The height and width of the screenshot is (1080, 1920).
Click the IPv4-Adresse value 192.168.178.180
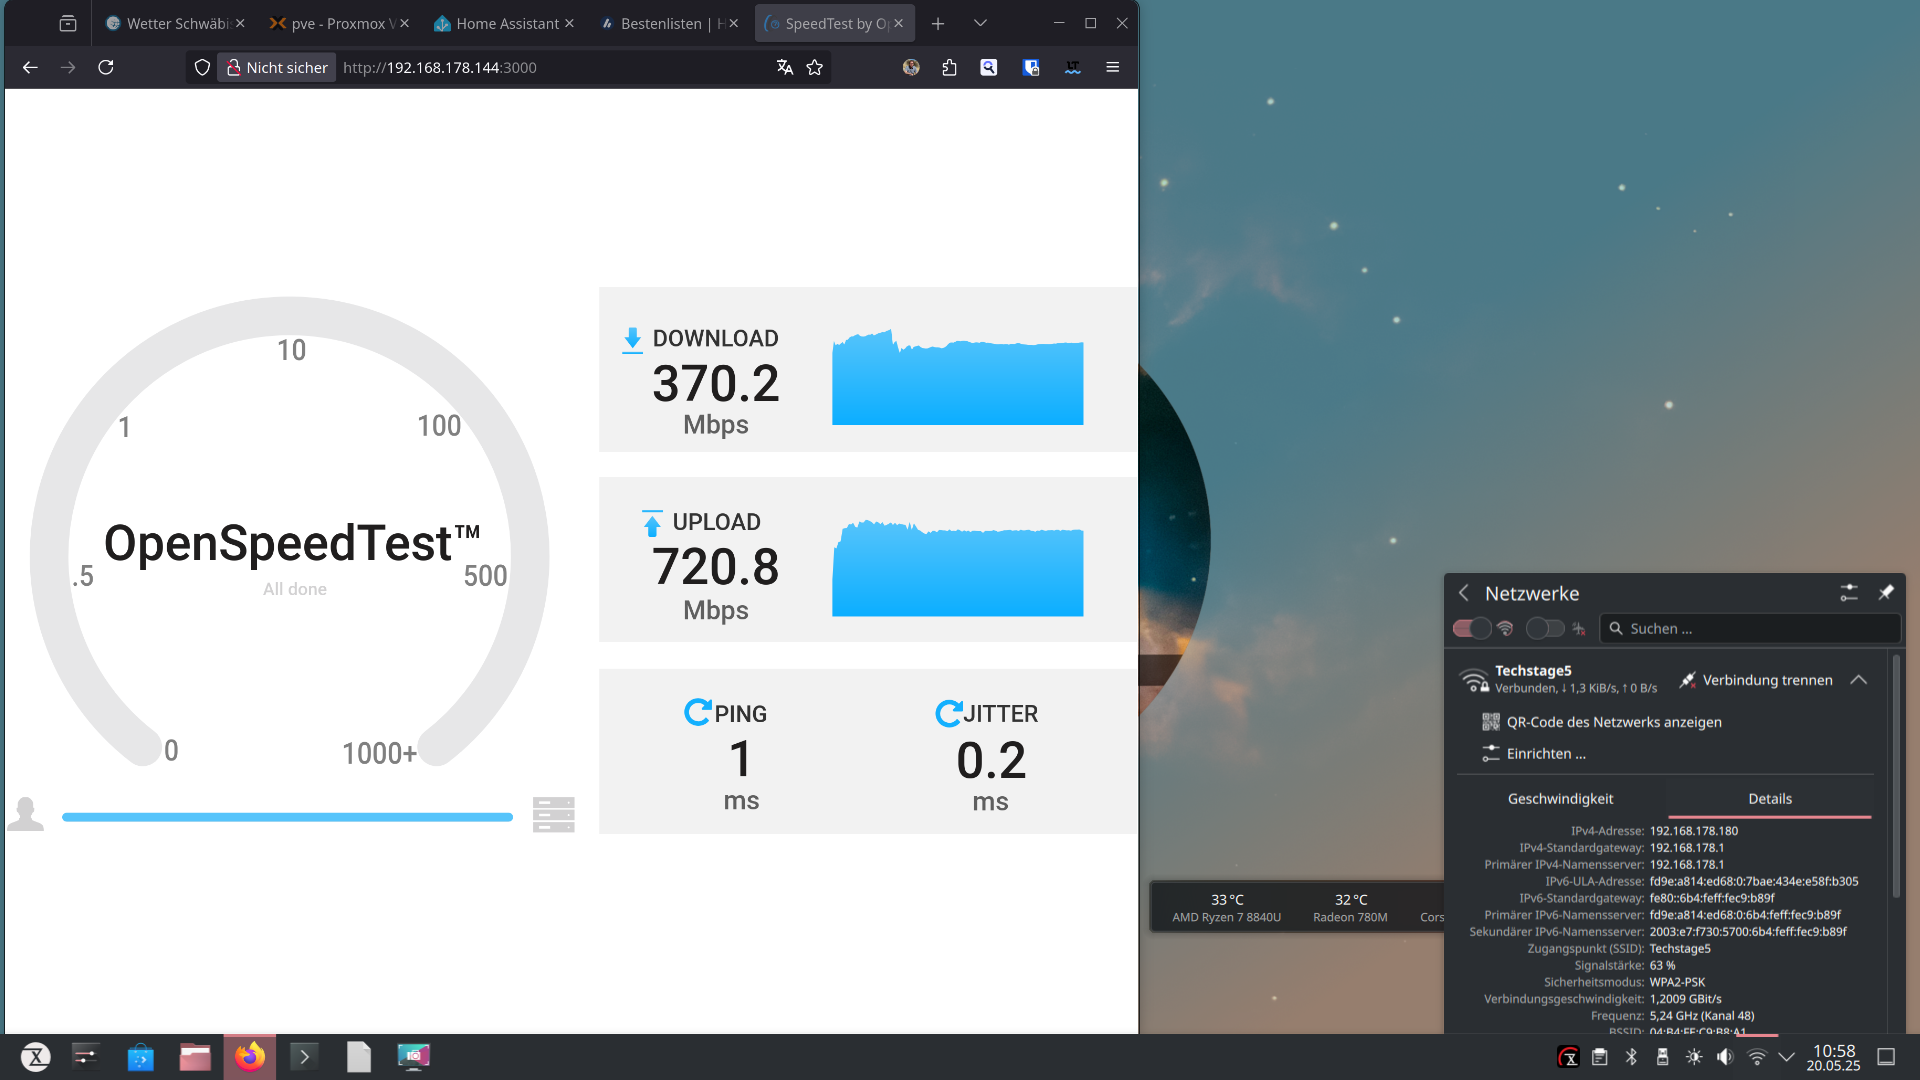click(1693, 831)
